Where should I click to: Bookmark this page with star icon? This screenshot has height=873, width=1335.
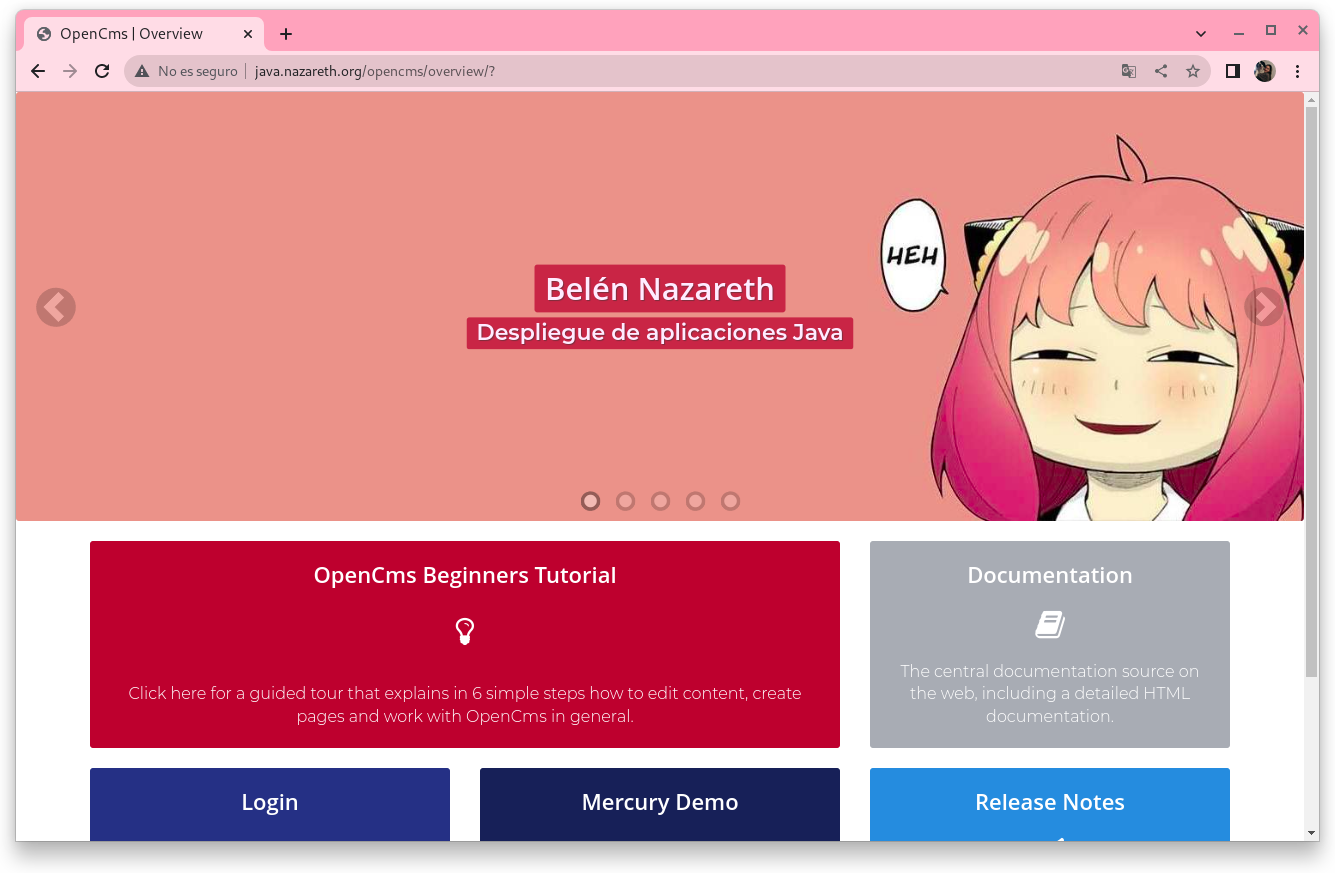coord(1193,71)
